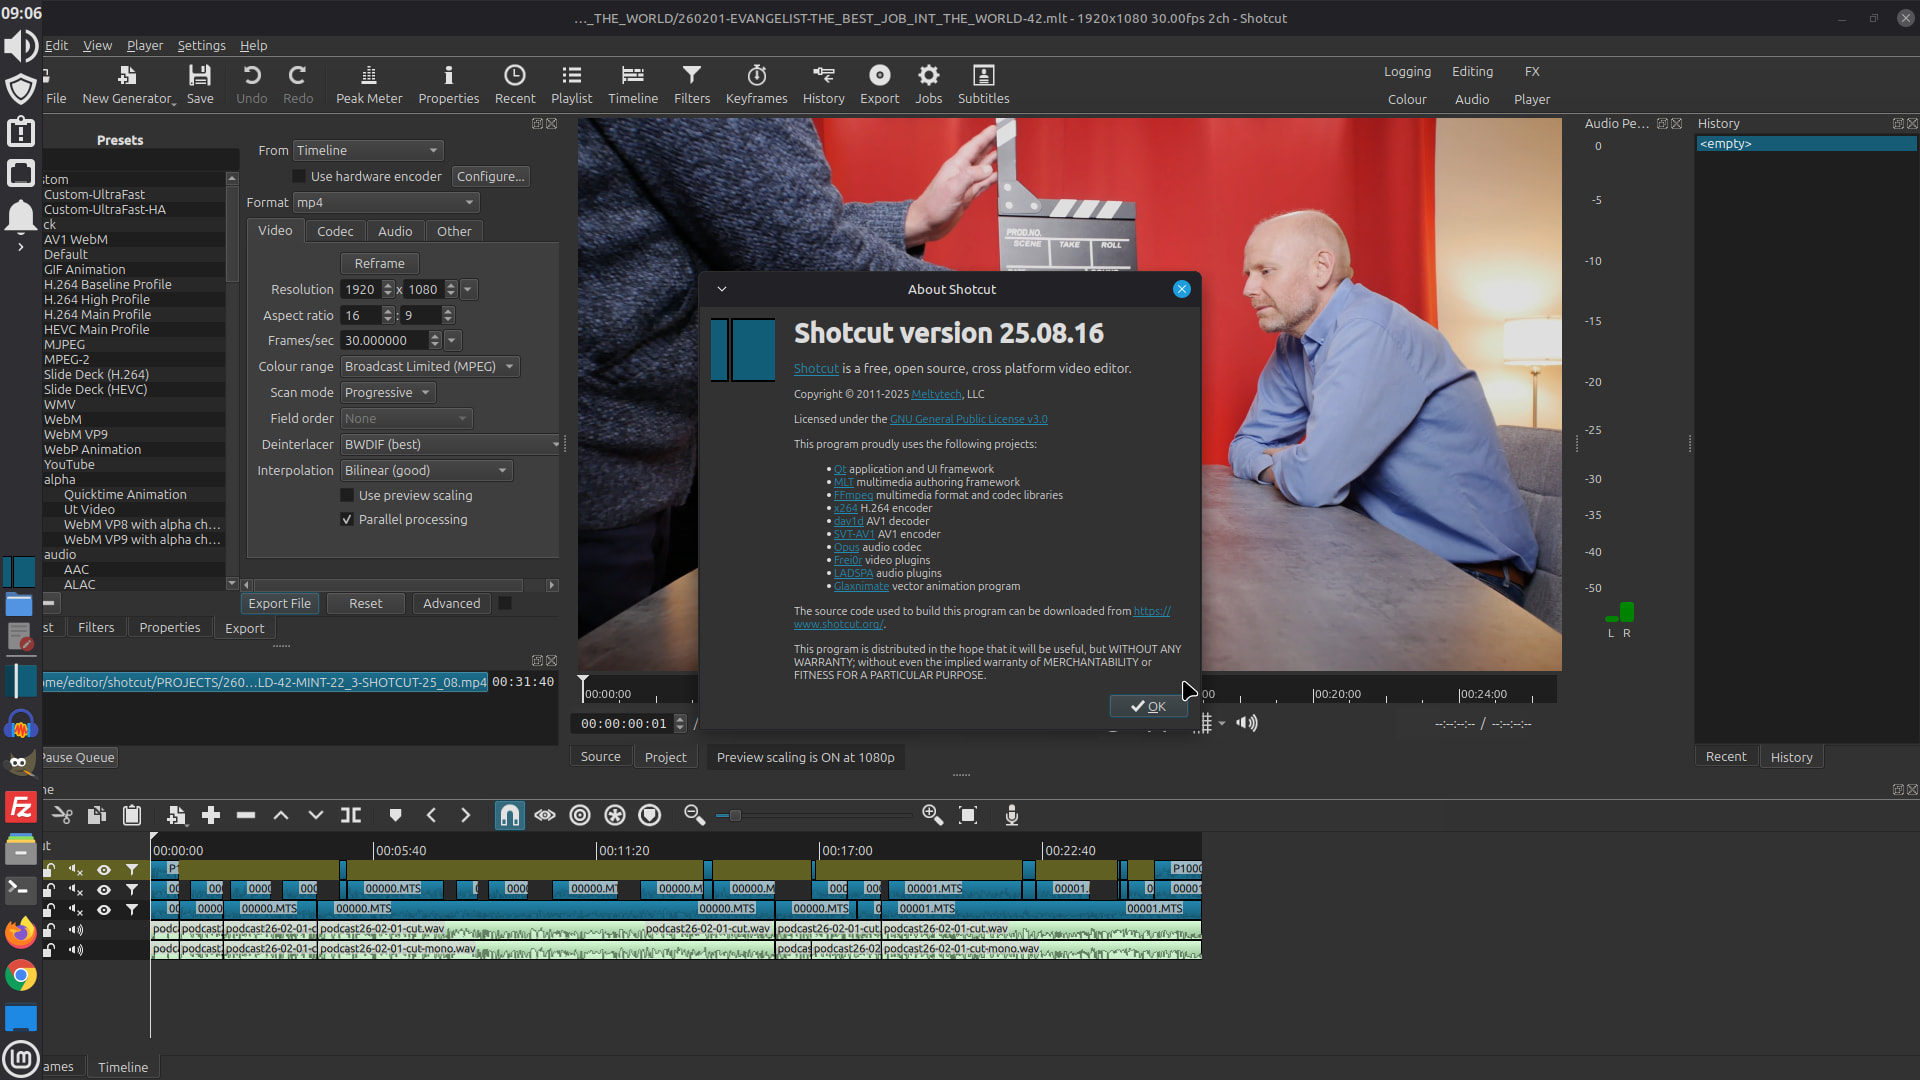The image size is (1920, 1080).
Task: Adjust the timeline zoom slider
Action: click(x=735, y=816)
